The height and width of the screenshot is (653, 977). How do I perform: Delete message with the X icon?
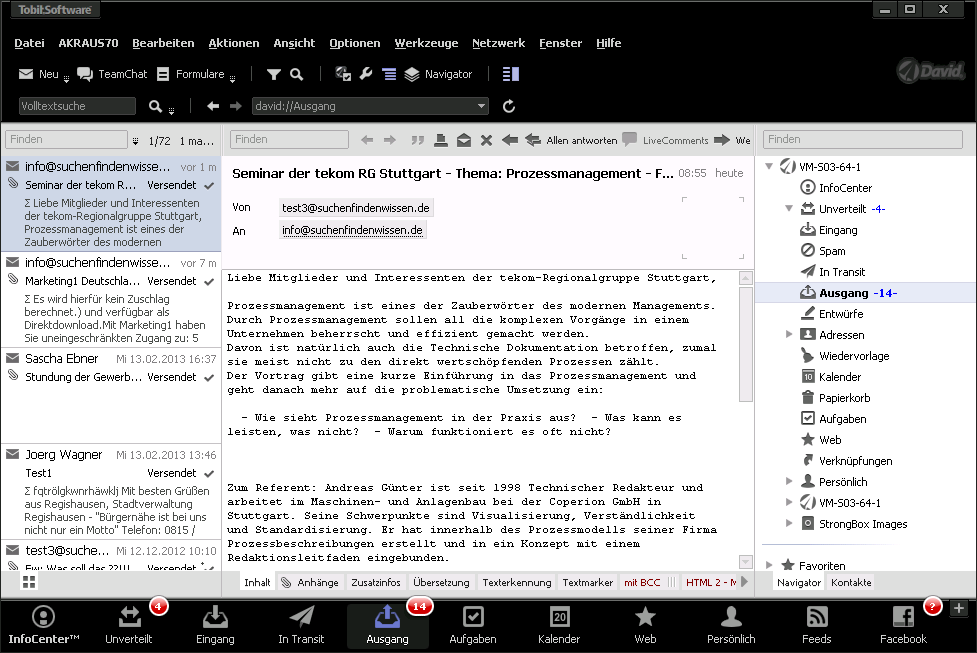click(486, 140)
